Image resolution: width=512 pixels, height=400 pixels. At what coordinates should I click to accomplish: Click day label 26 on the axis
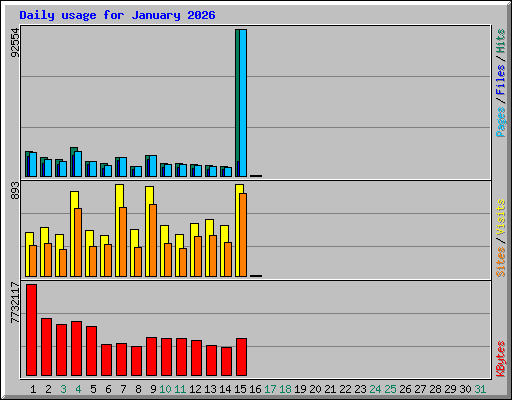click(x=405, y=389)
